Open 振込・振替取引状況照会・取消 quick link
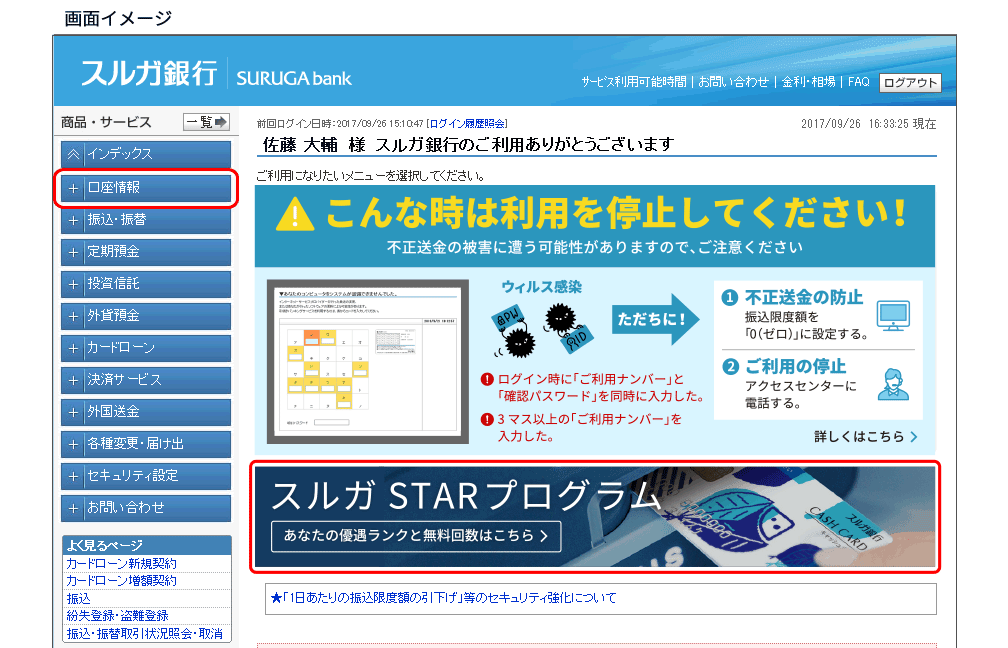Image resolution: width=1008 pixels, height=648 pixels. pyautogui.click(x=145, y=633)
